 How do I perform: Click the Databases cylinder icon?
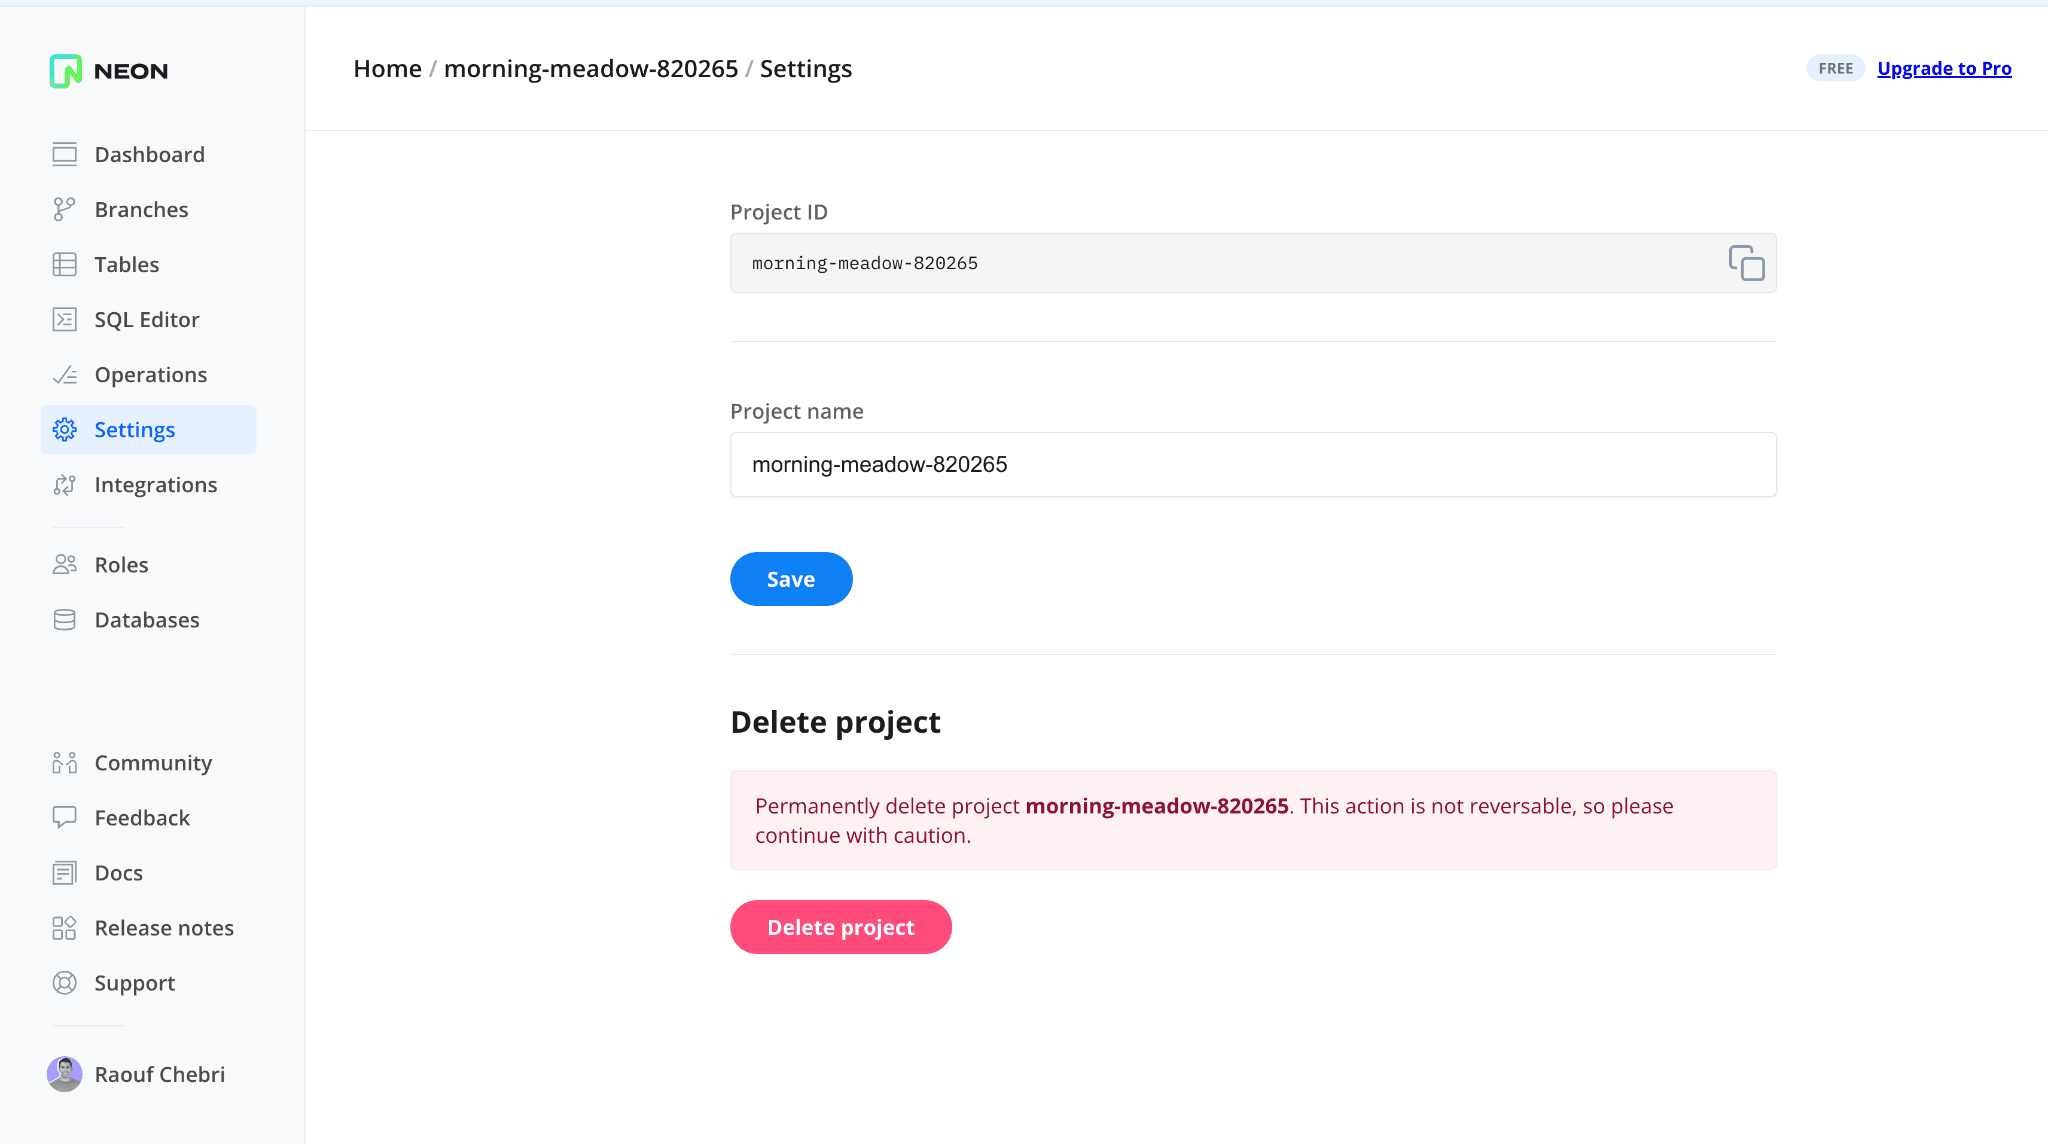point(65,620)
